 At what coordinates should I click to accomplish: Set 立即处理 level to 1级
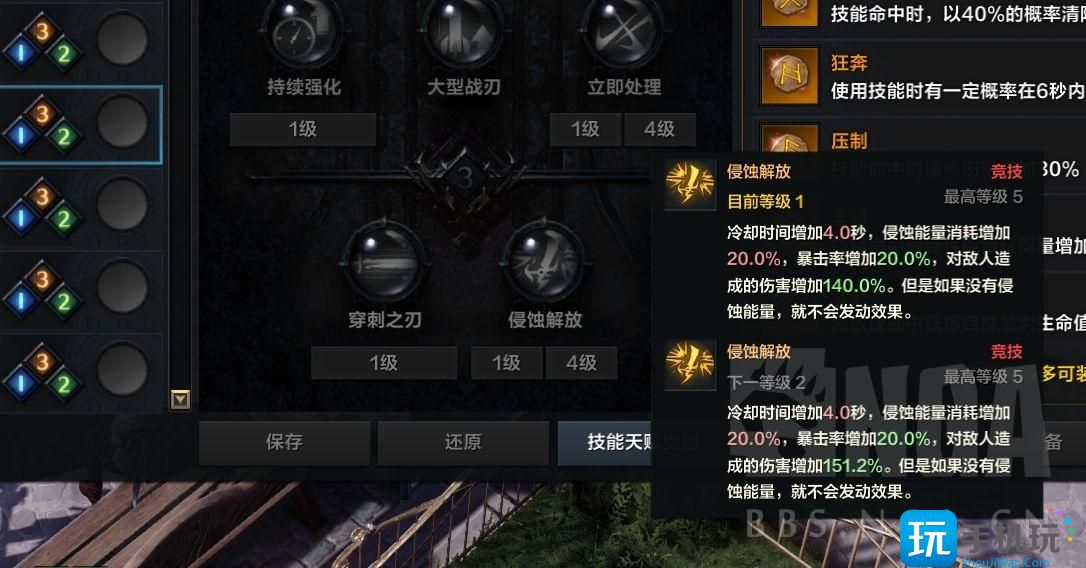pyautogui.click(x=585, y=130)
